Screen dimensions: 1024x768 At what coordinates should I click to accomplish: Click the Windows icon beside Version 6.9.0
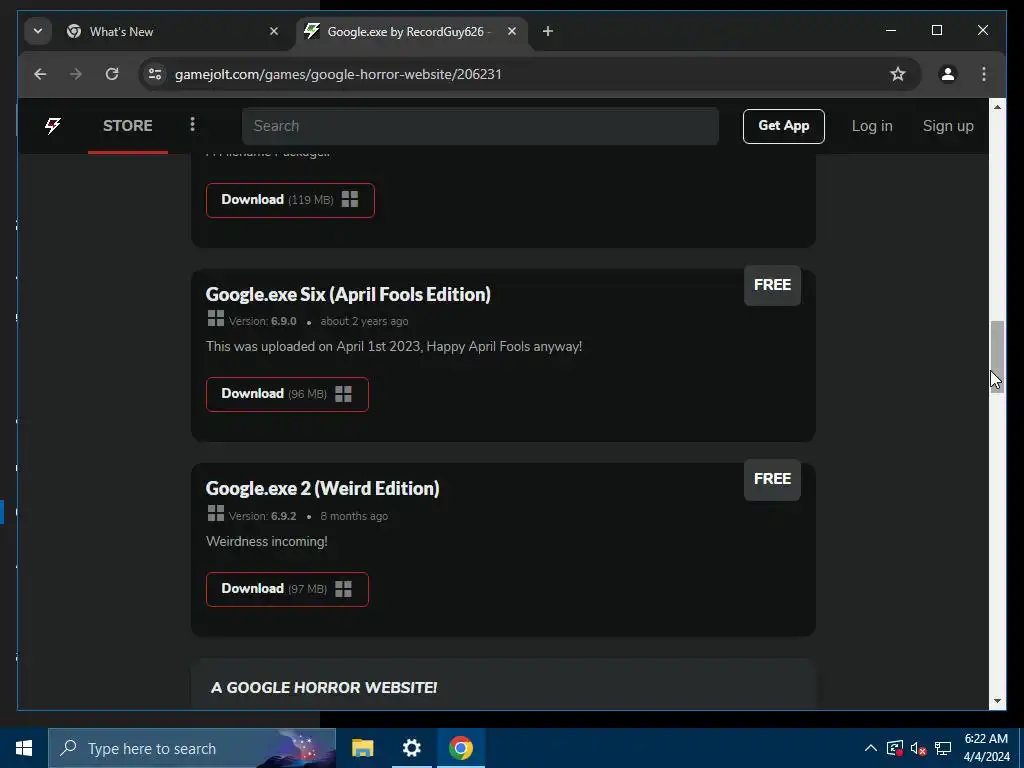(216, 318)
